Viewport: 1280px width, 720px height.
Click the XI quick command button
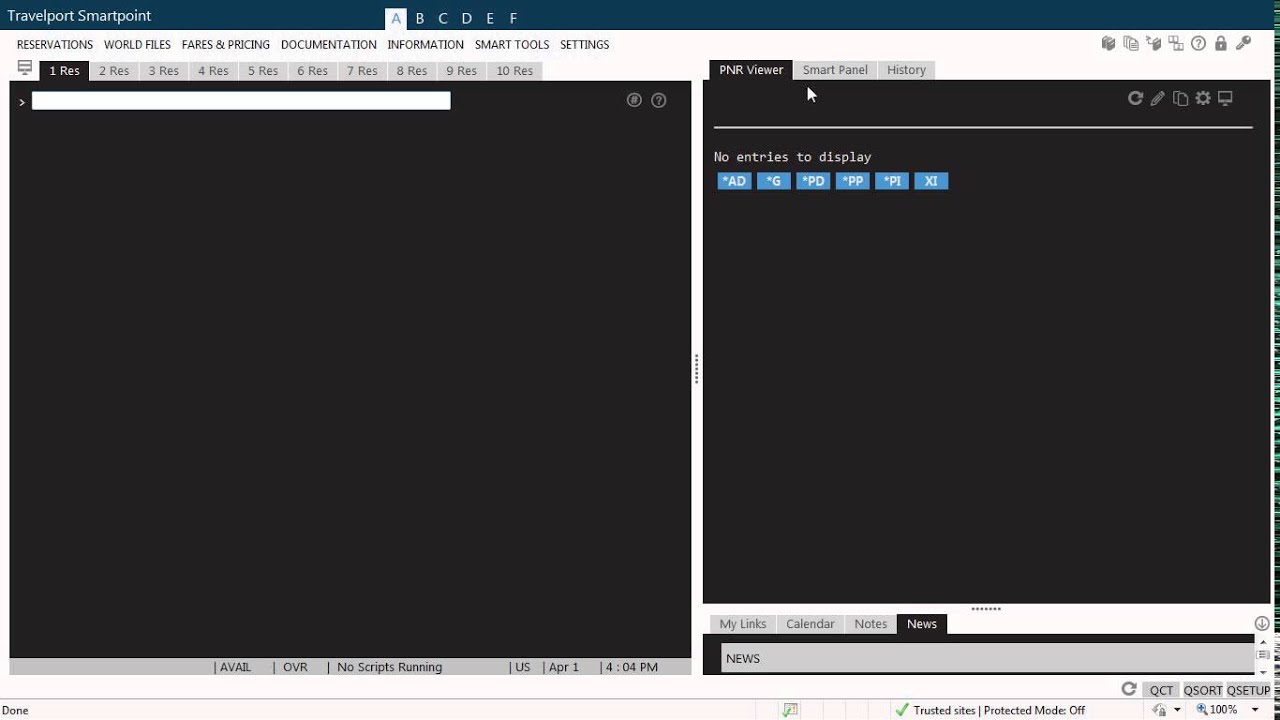point(931,181)
